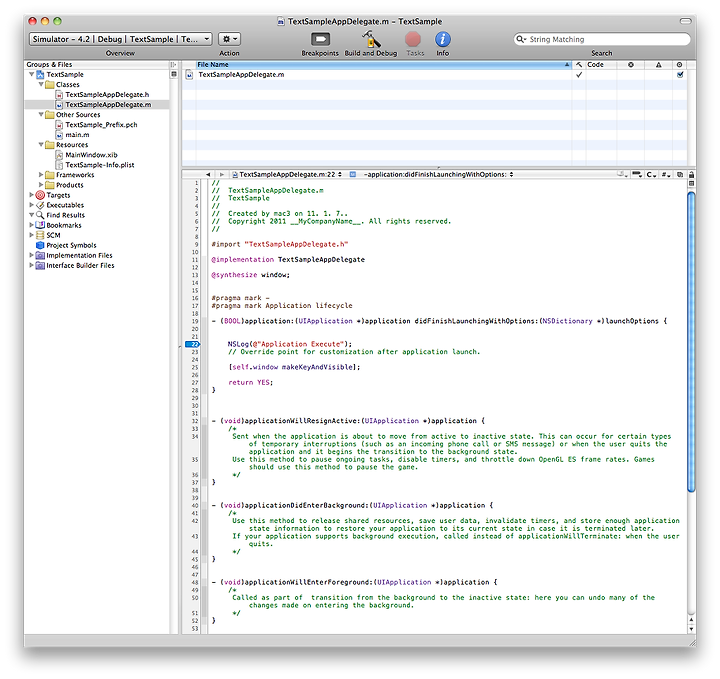
Task: Go forward in editor history
Action: tap(222, 174)
